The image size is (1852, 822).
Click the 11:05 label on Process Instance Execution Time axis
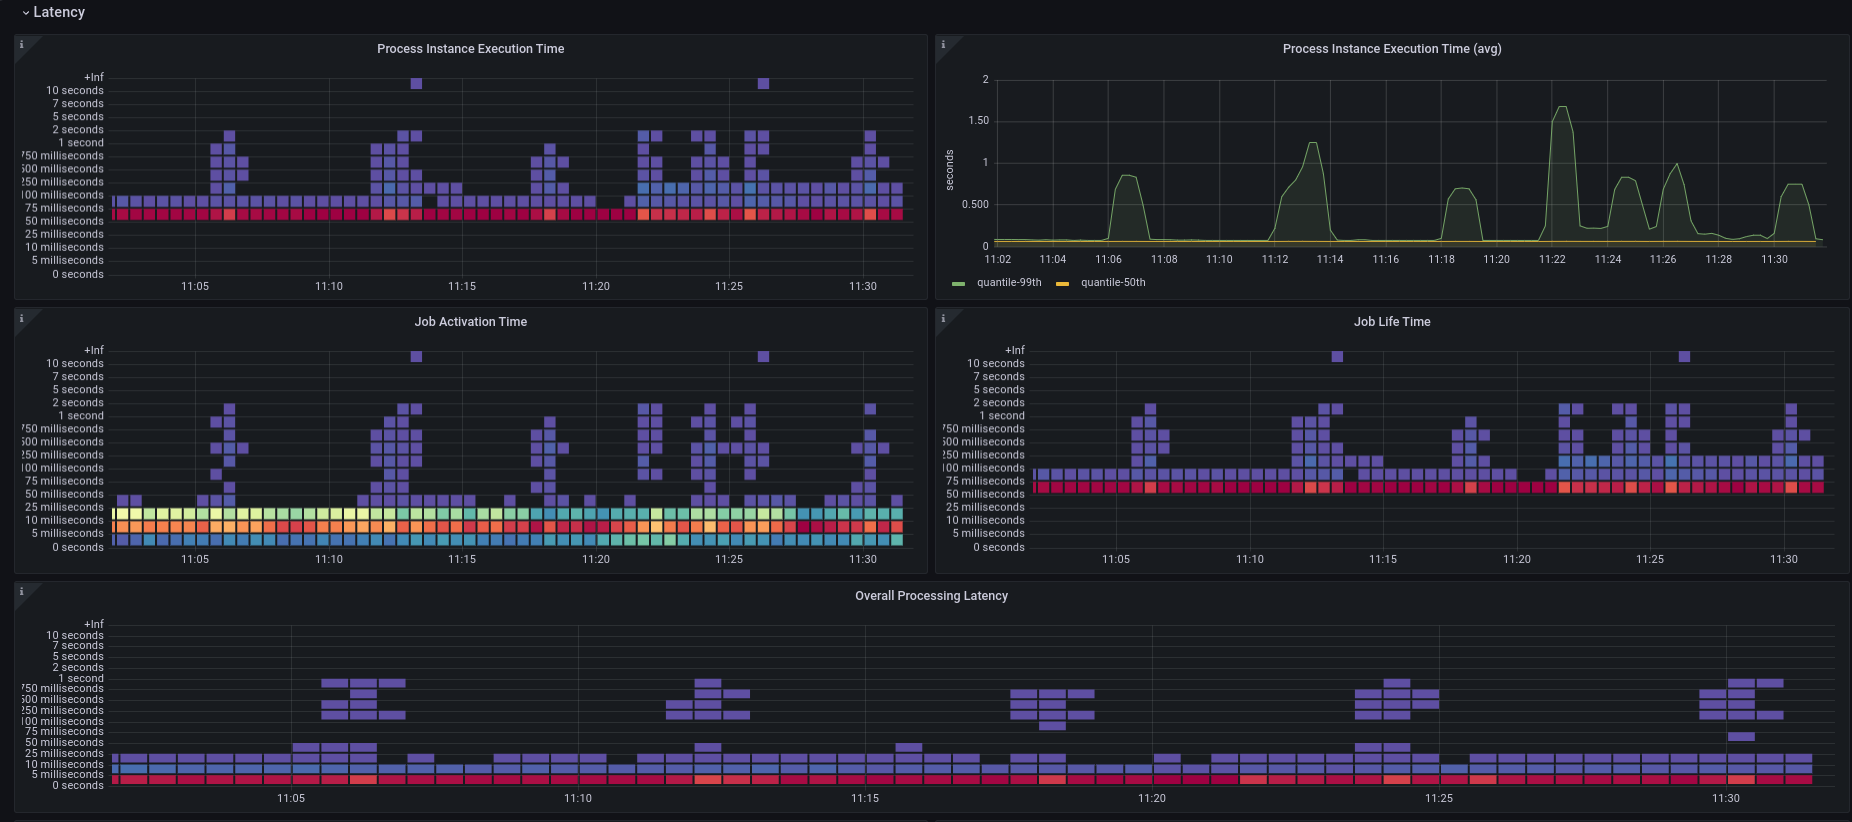pos(195,287)
